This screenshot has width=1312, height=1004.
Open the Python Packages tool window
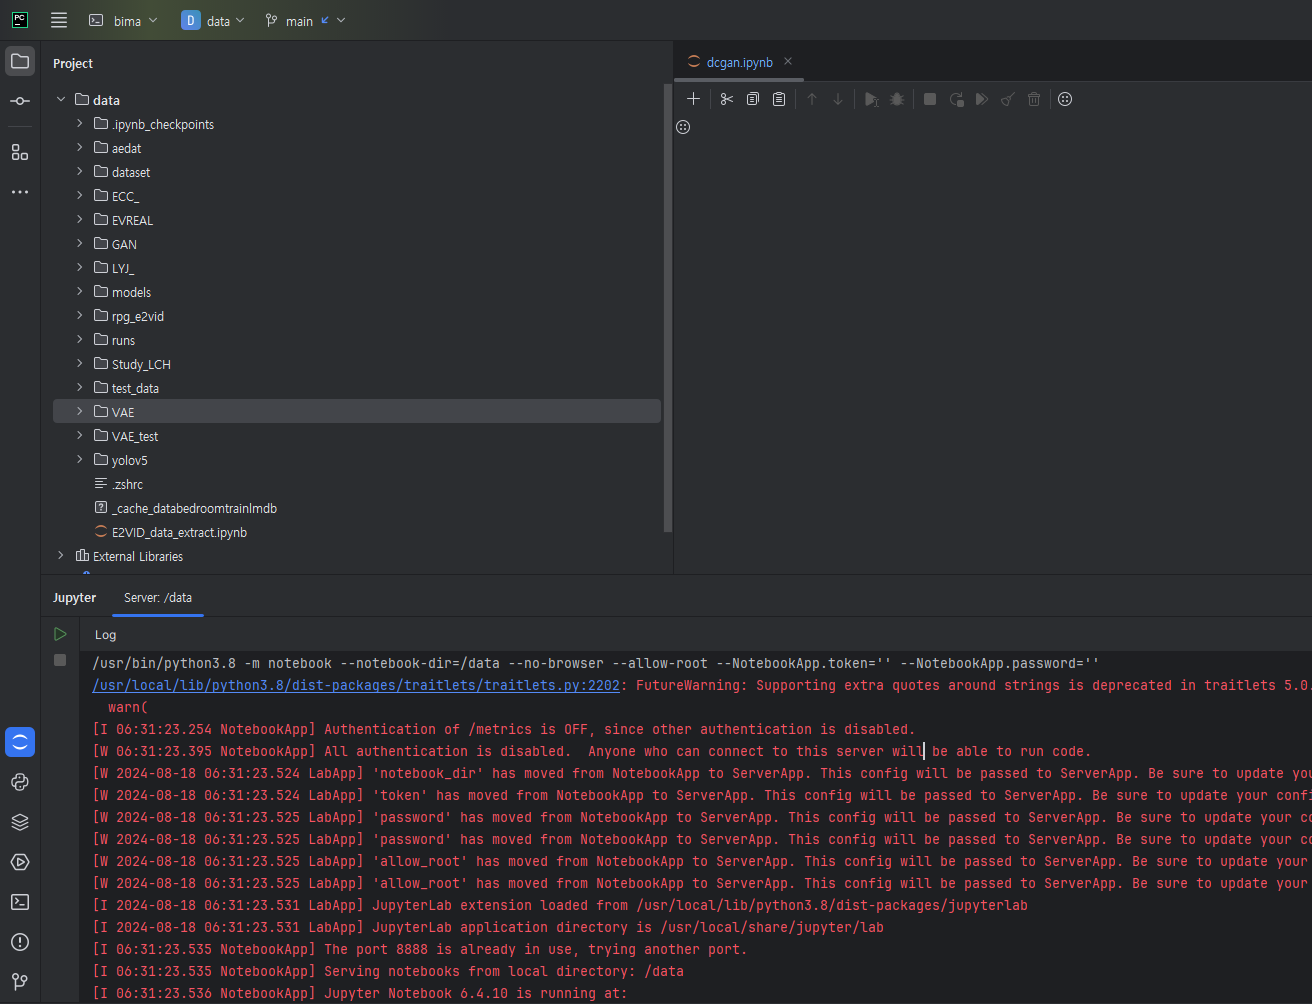pos(20,822)
